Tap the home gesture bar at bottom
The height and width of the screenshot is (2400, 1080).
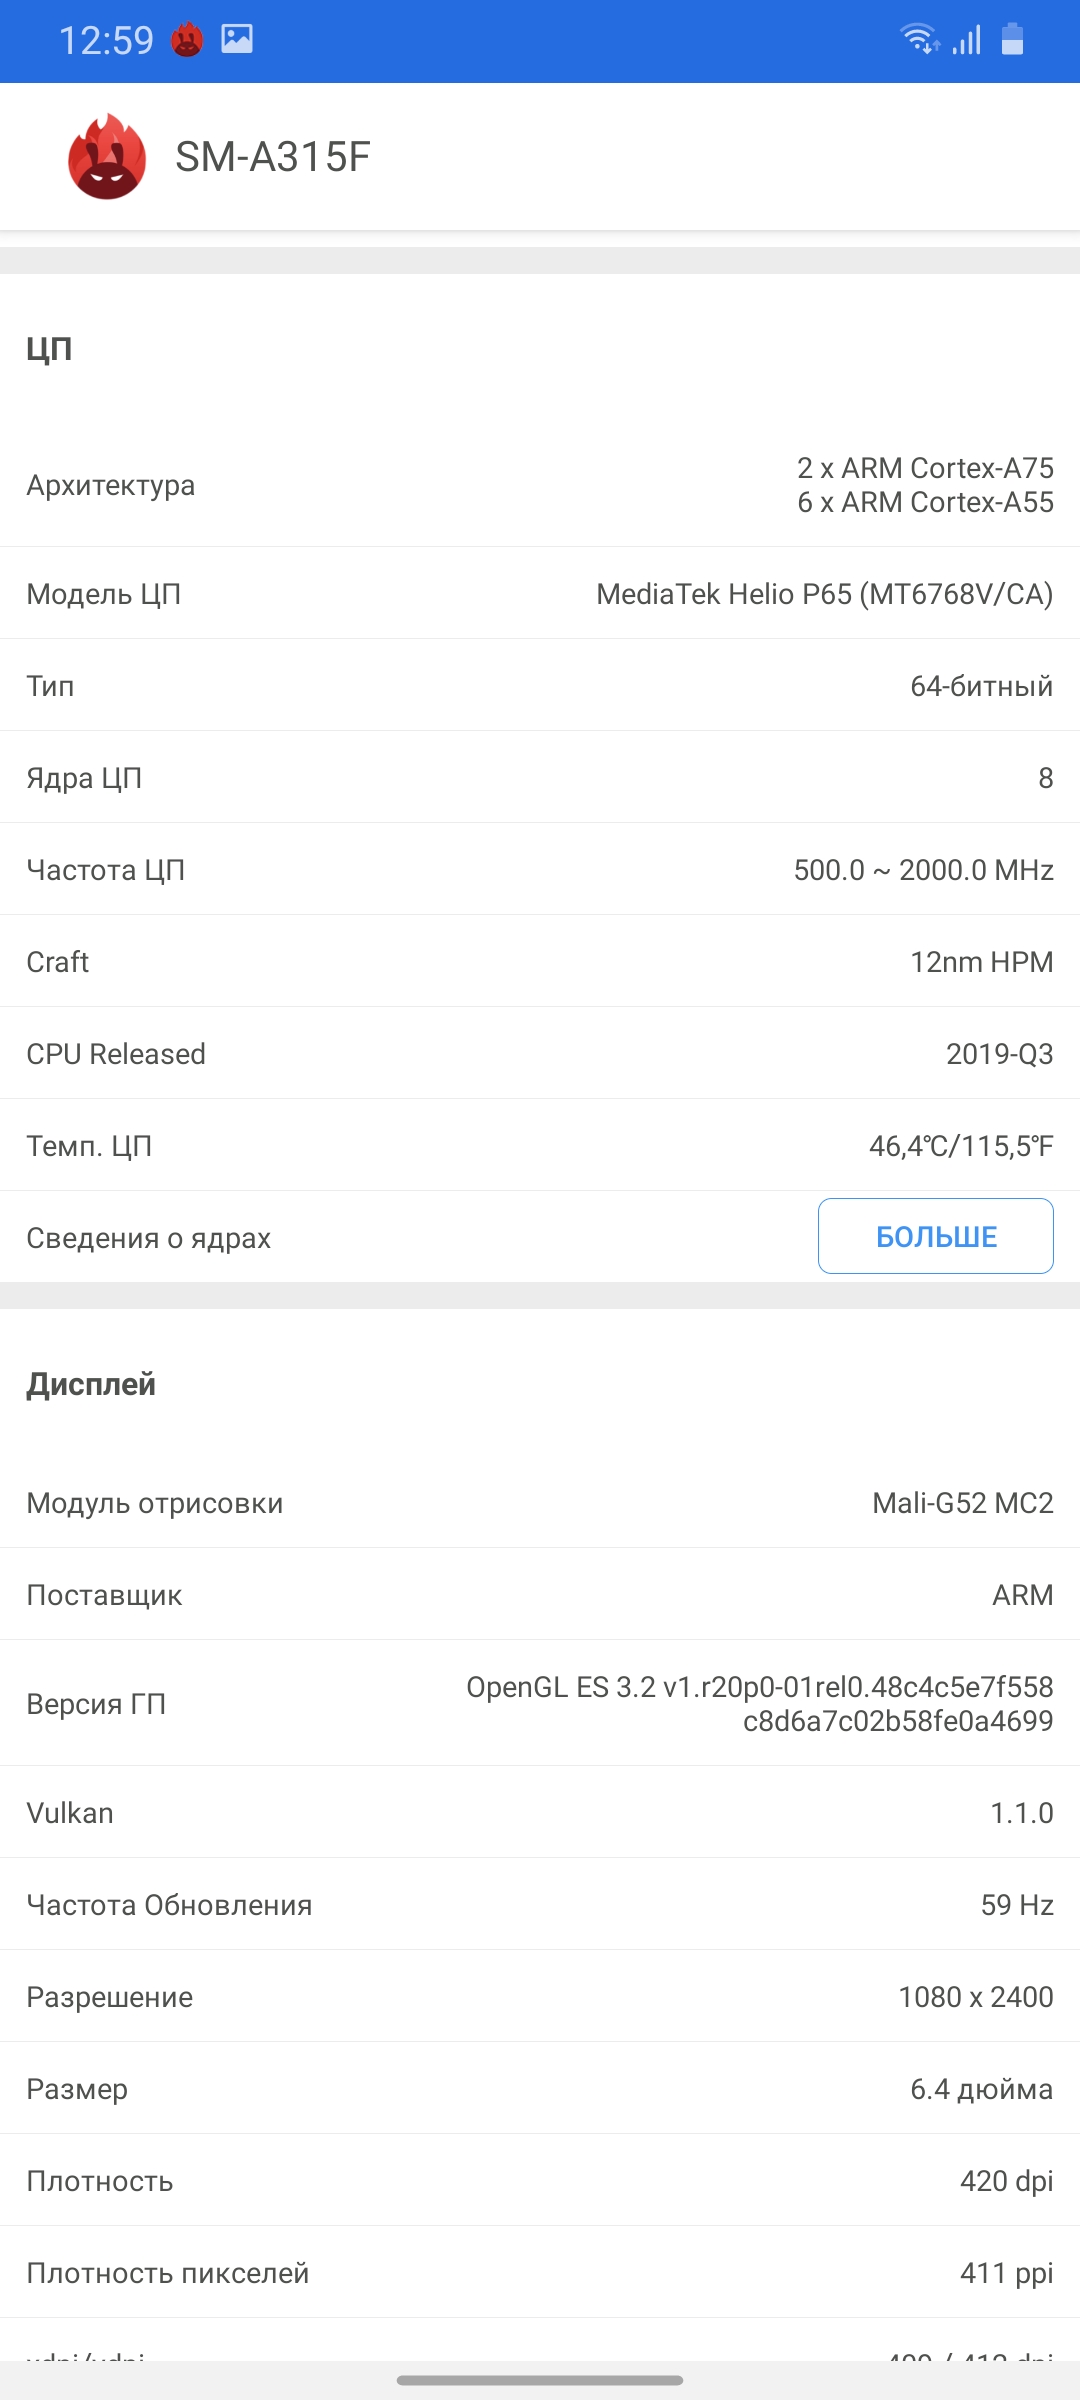[x=540, y=2380]
